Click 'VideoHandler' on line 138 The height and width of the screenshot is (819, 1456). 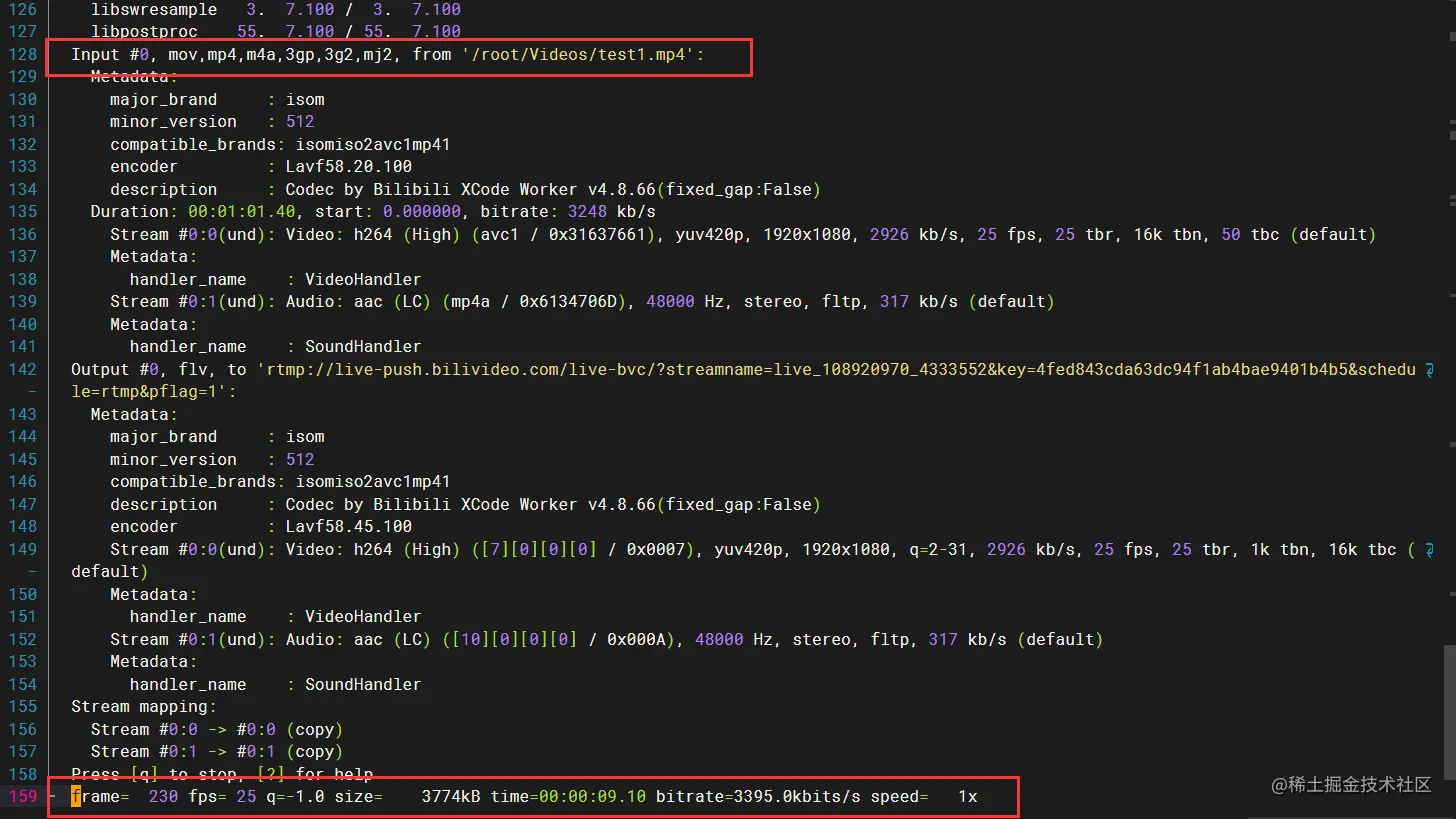coord(363,279)
